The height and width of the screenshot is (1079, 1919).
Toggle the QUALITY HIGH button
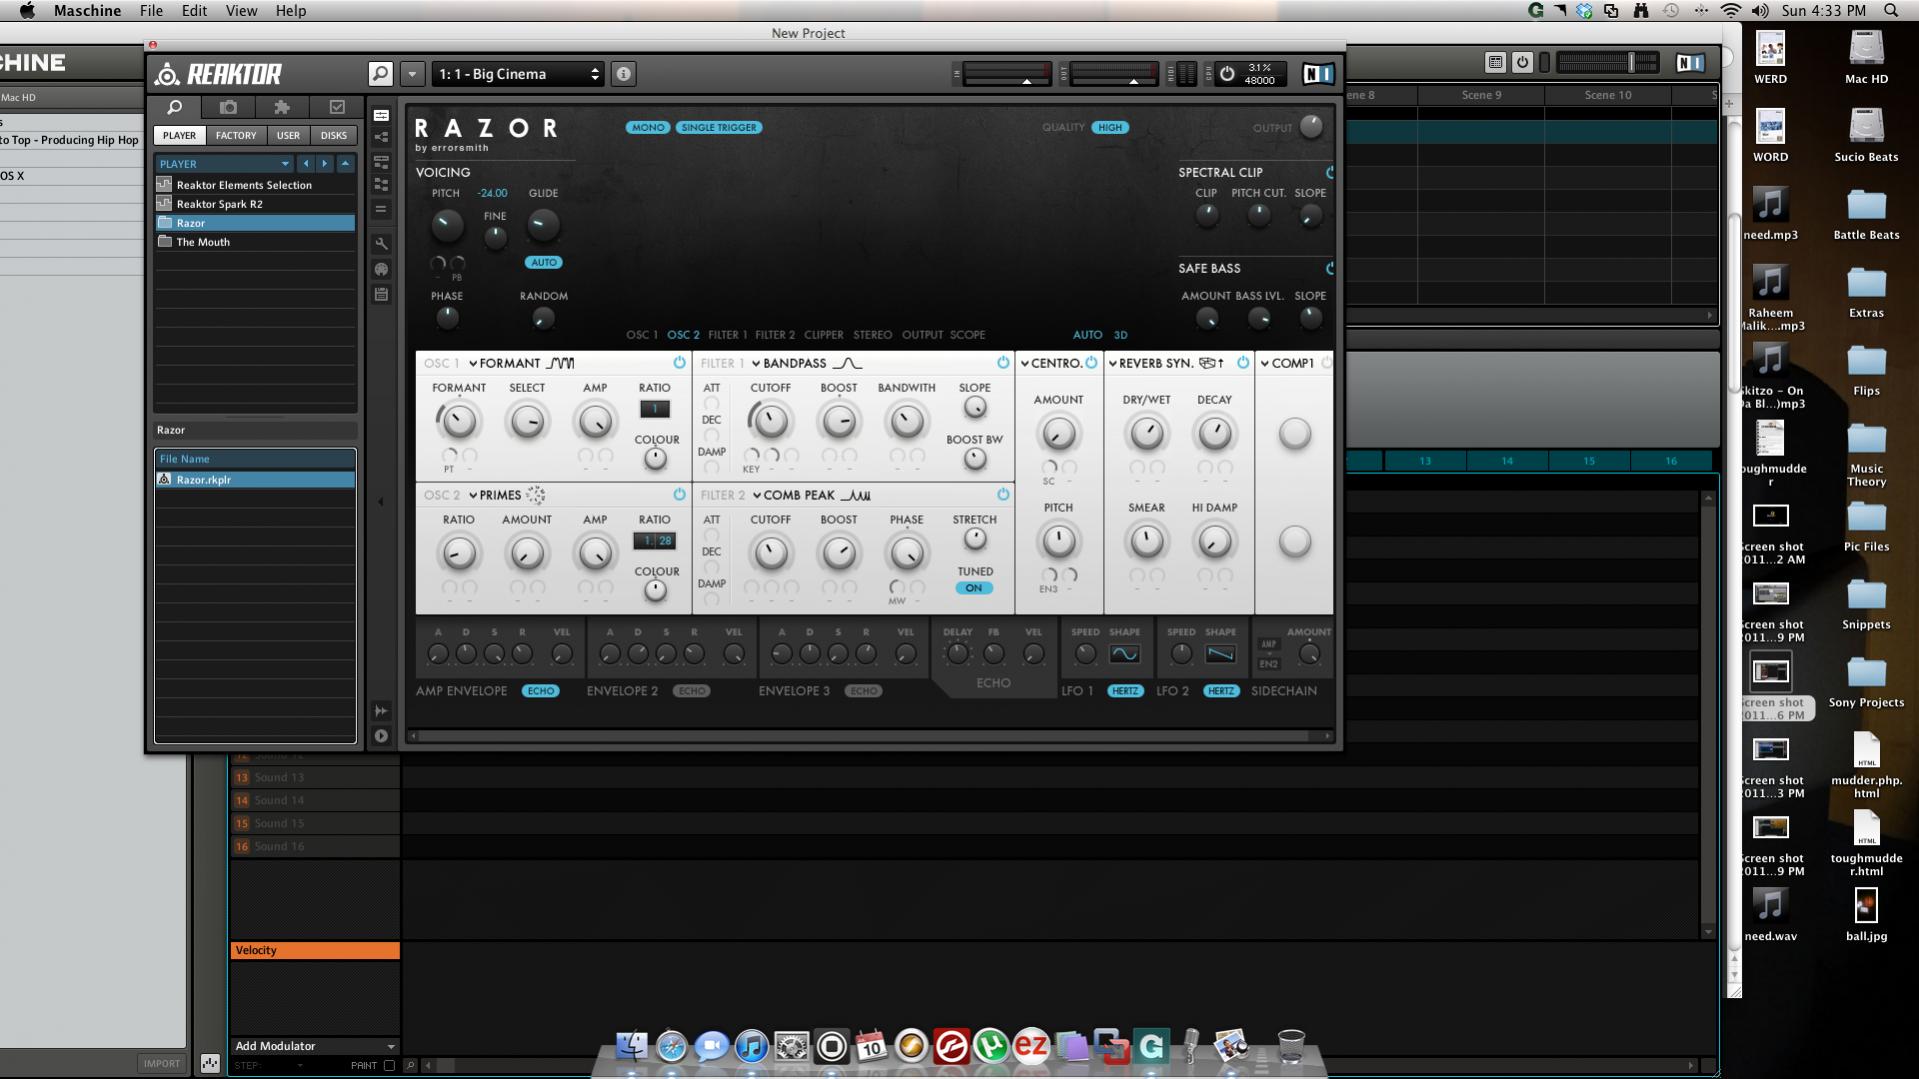[x=1110, y=127]
